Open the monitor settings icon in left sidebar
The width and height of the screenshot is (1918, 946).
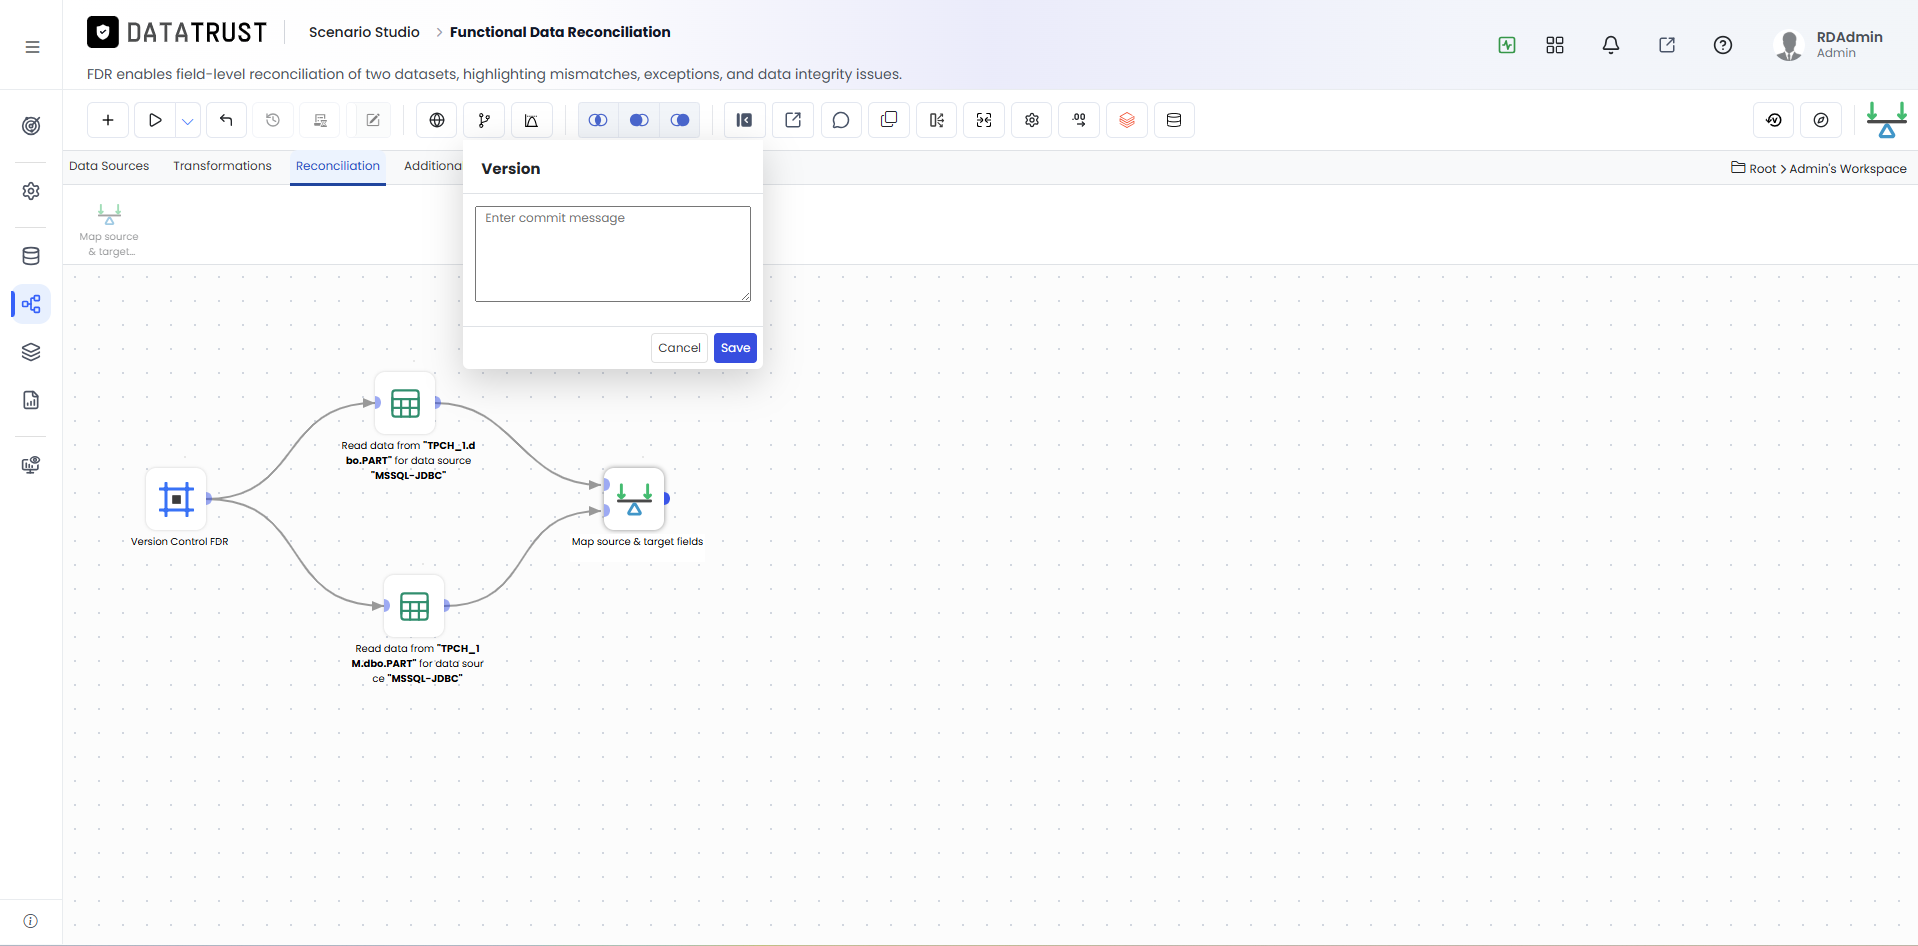coord(31,465)
